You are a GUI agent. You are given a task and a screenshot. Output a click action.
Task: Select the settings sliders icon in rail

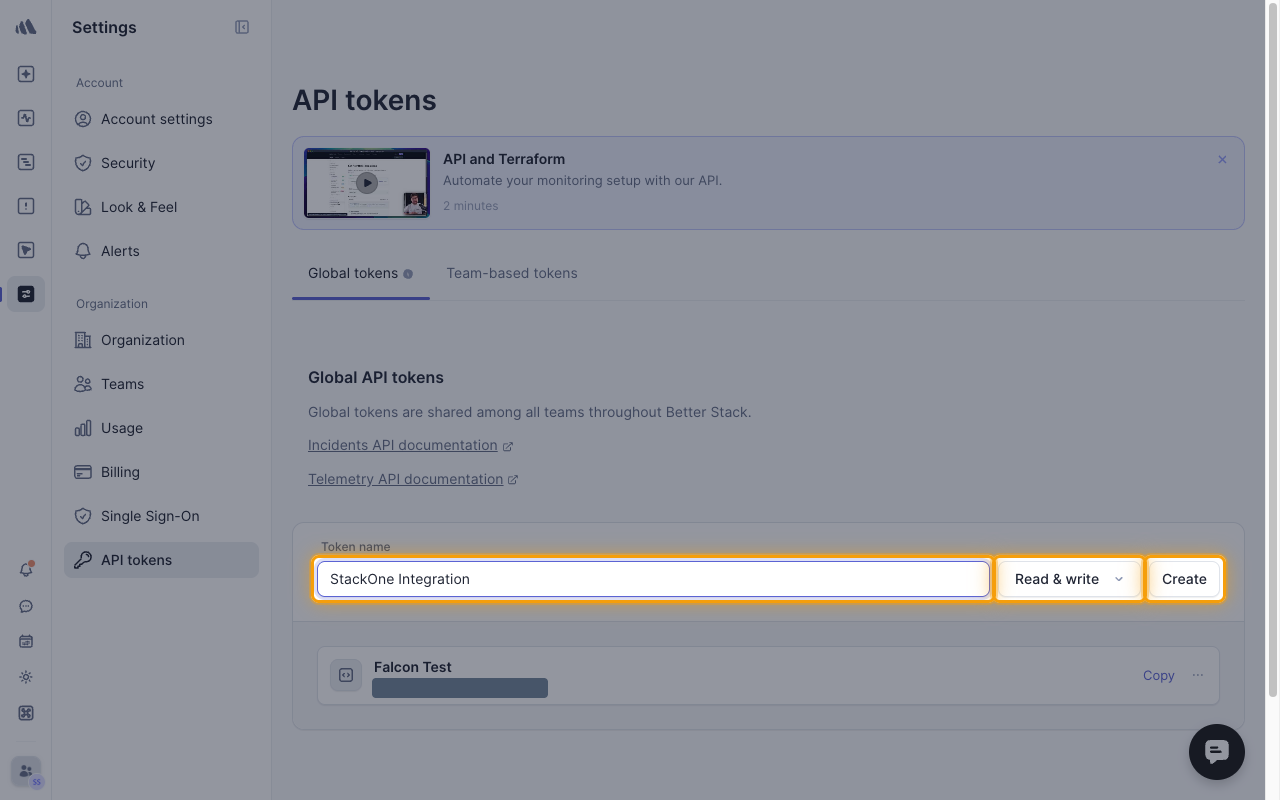click(26, 294)
